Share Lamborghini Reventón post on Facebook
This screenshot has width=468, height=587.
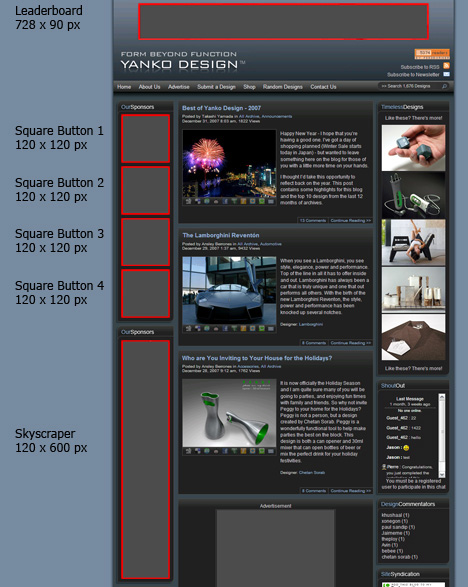225,328
